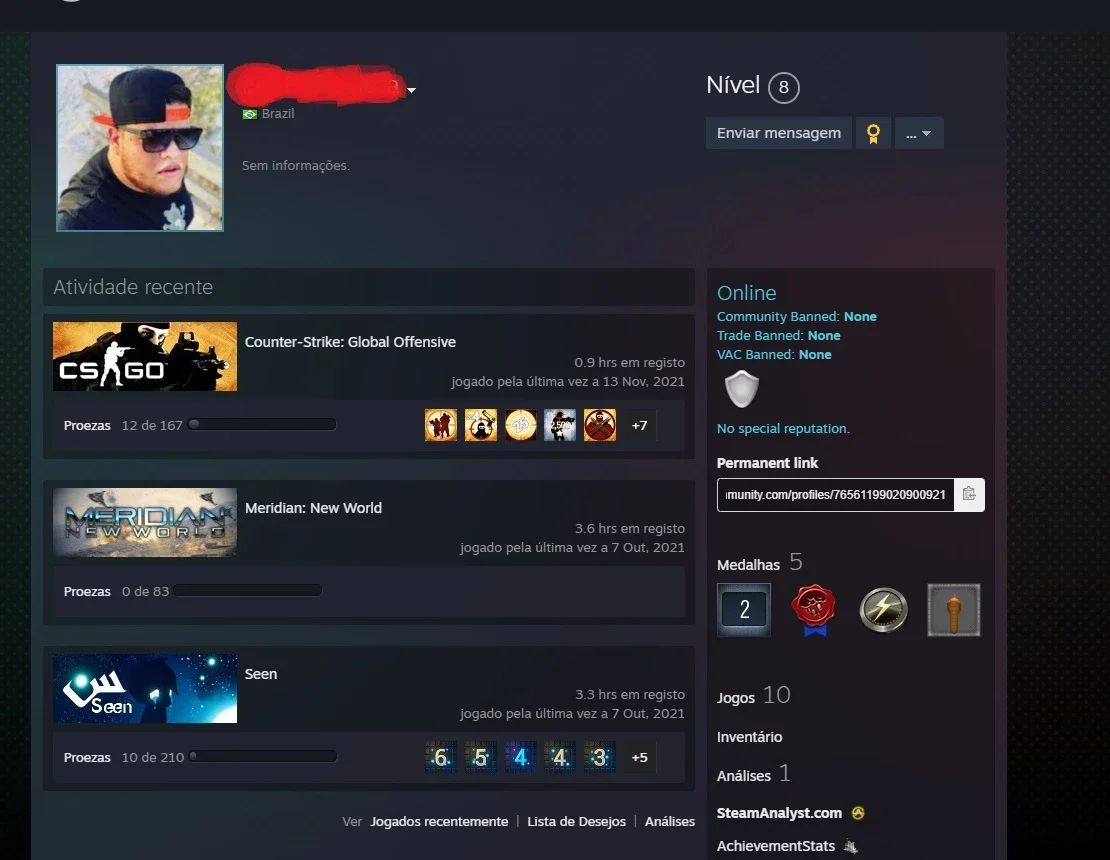Open the Jogos 10 games list
The image size is (1110, 860).
[753, 696]
